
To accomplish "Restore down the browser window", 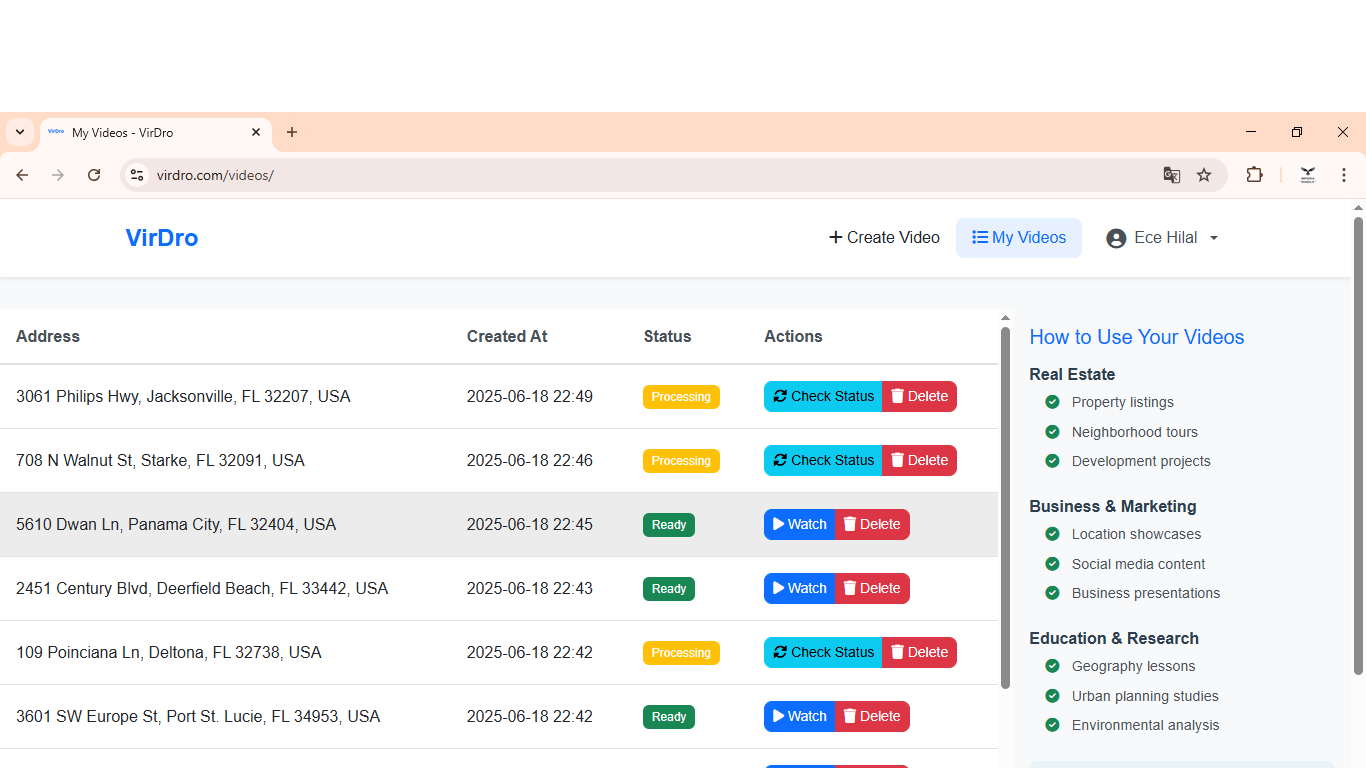I will (x=1297, y=132).
